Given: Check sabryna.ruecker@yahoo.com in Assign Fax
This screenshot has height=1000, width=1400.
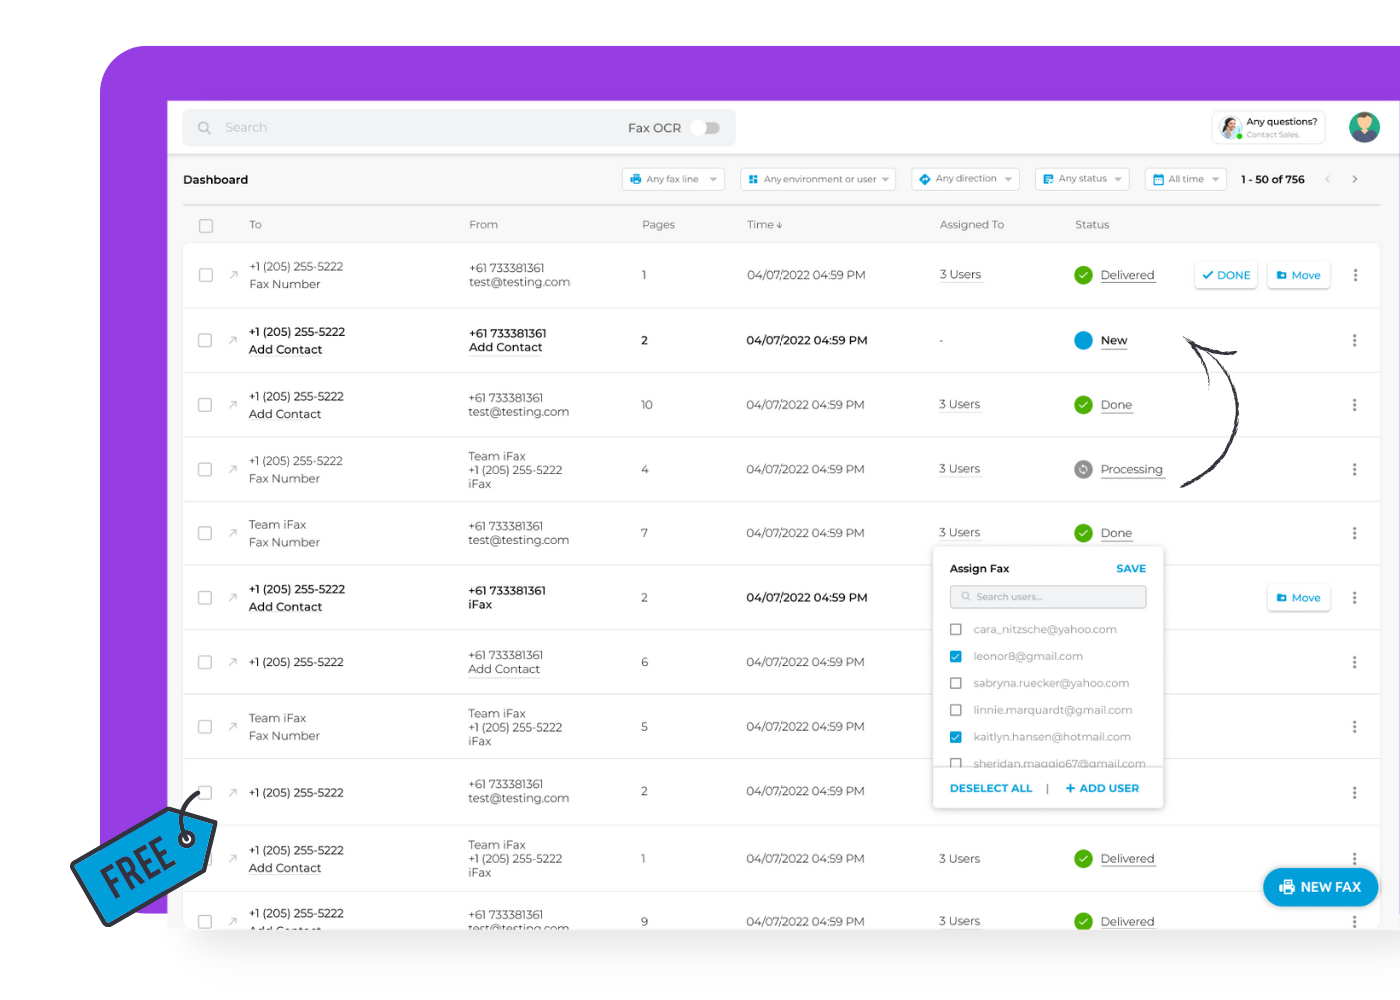Looking at the screenshot, I should (x=956, y=684).
